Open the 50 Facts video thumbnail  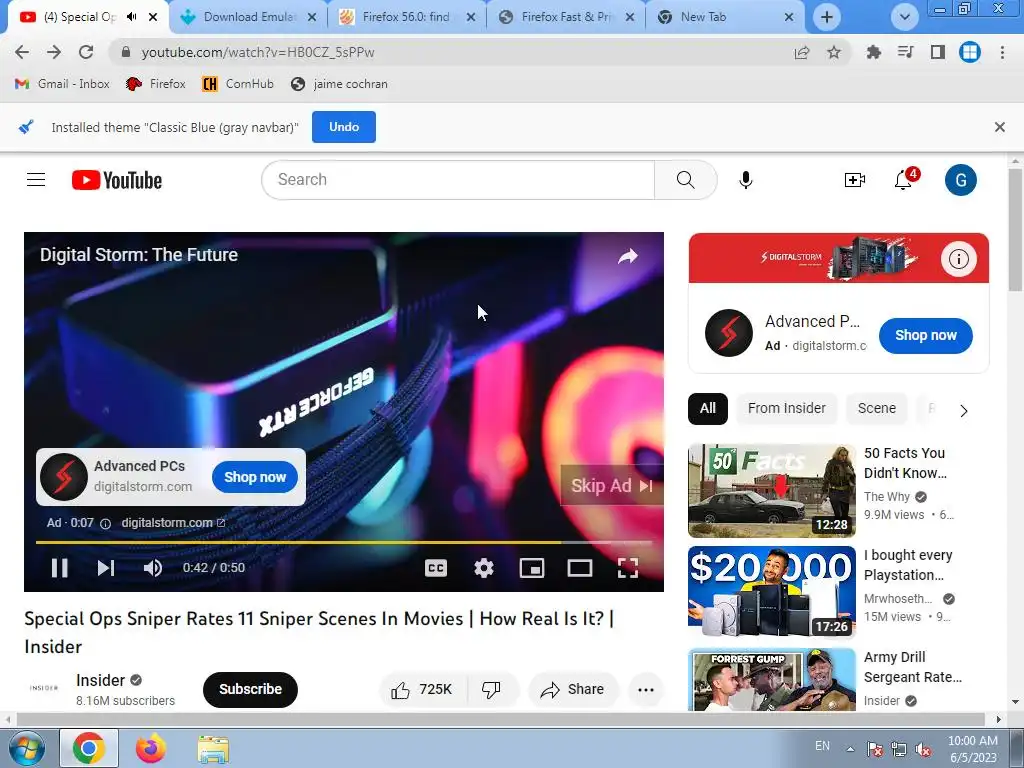772,490
